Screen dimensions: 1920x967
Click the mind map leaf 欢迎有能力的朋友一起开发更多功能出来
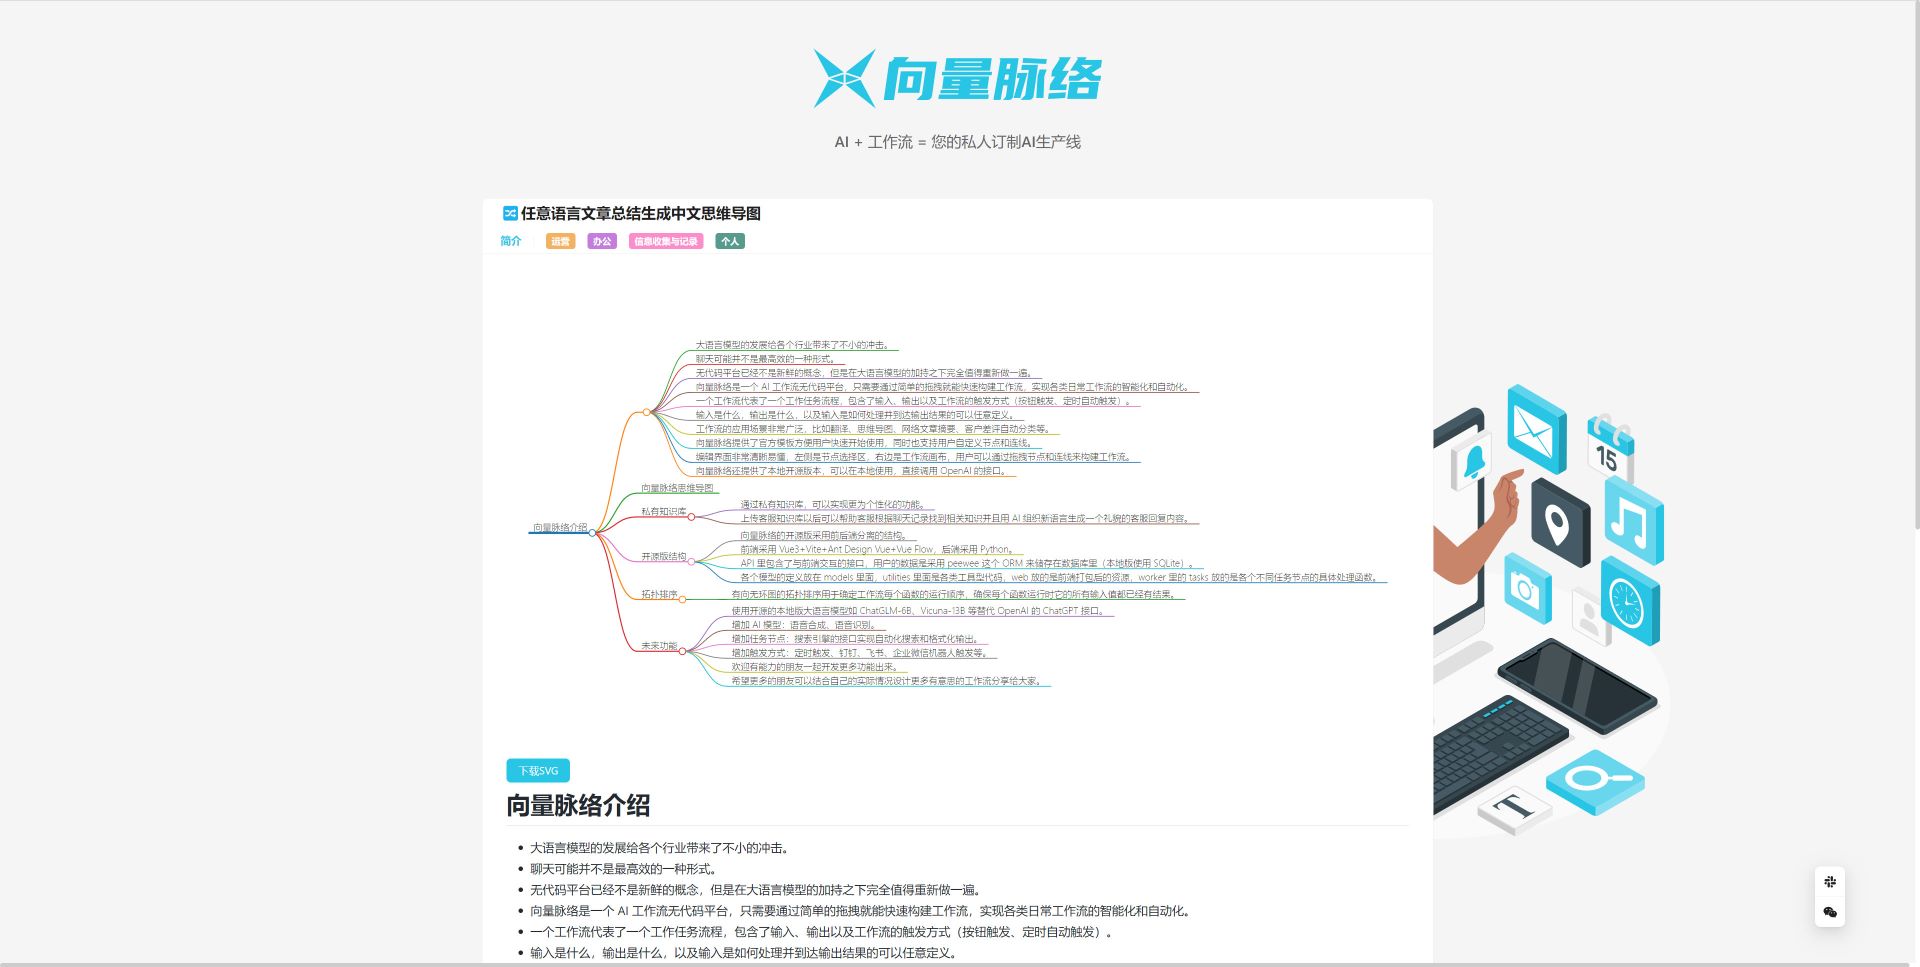click(x=814, y=667)
